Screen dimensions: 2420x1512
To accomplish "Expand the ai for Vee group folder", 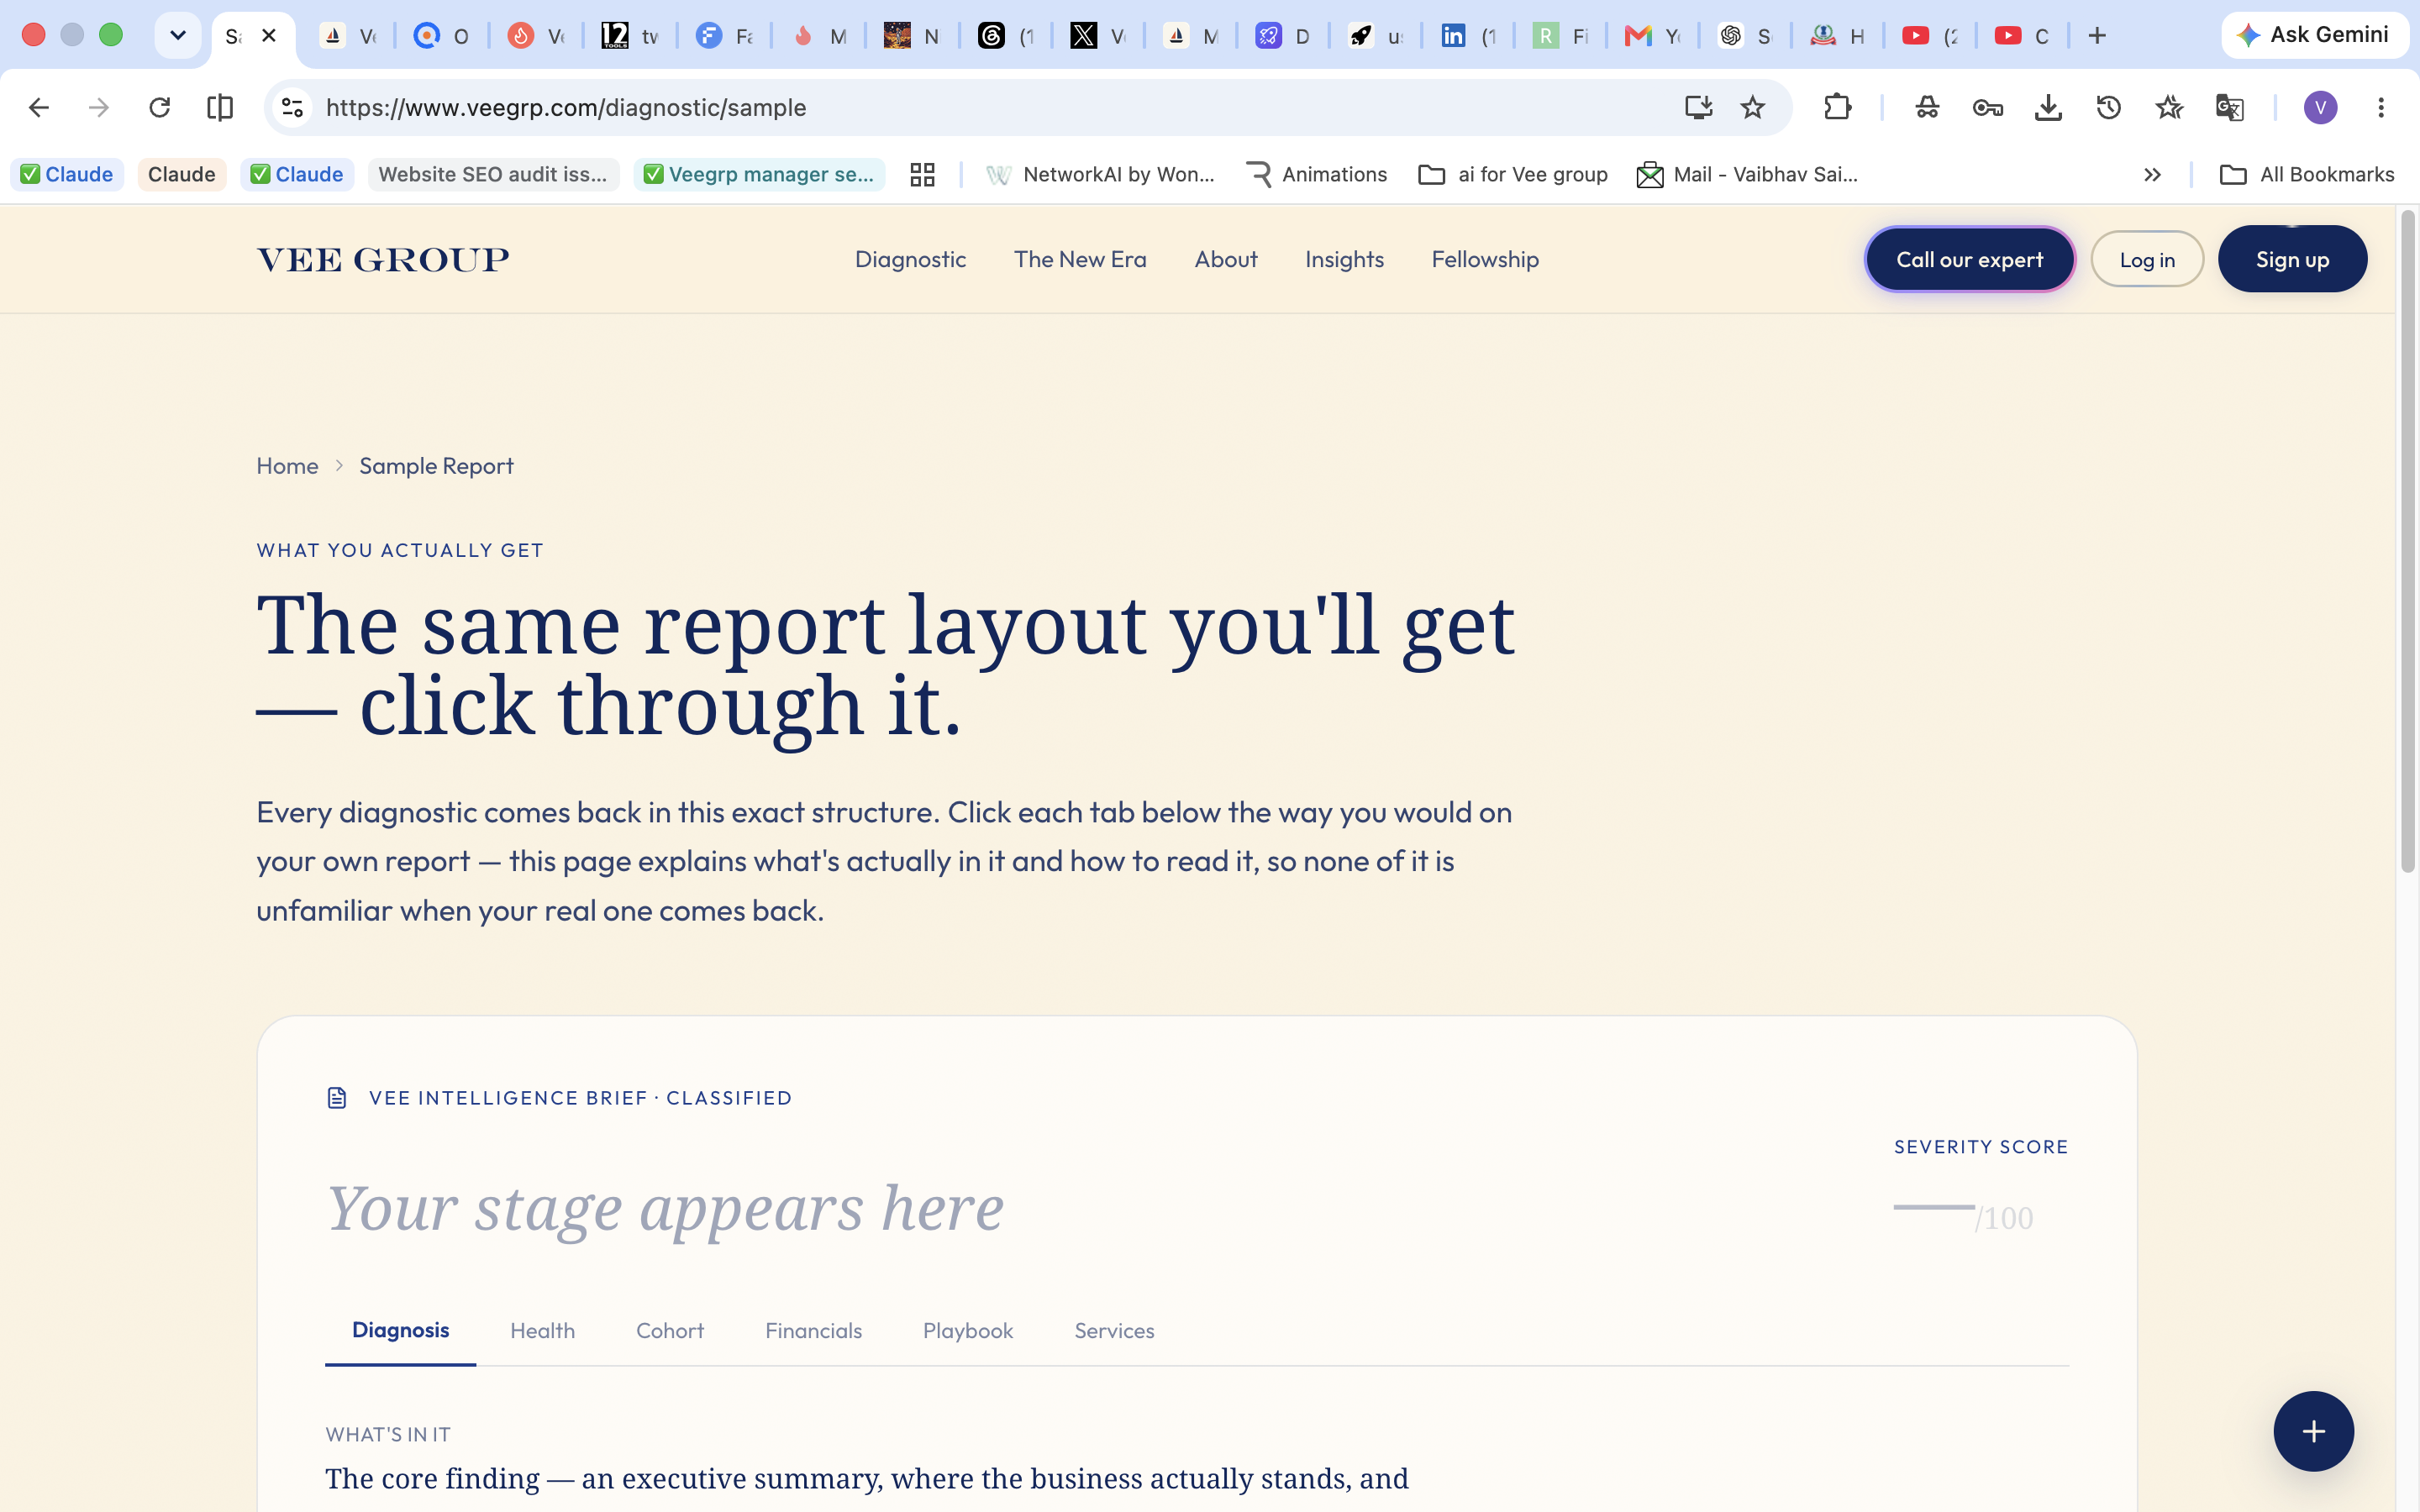I will click(x=1513, y=174).
